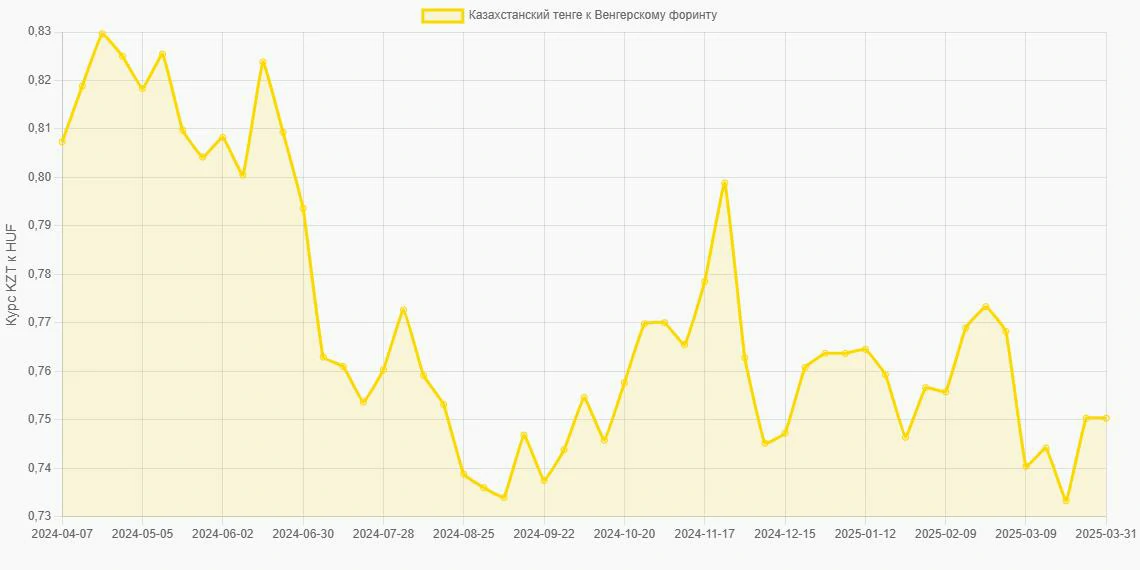Click the first data point at 2024-04-07

62,142
